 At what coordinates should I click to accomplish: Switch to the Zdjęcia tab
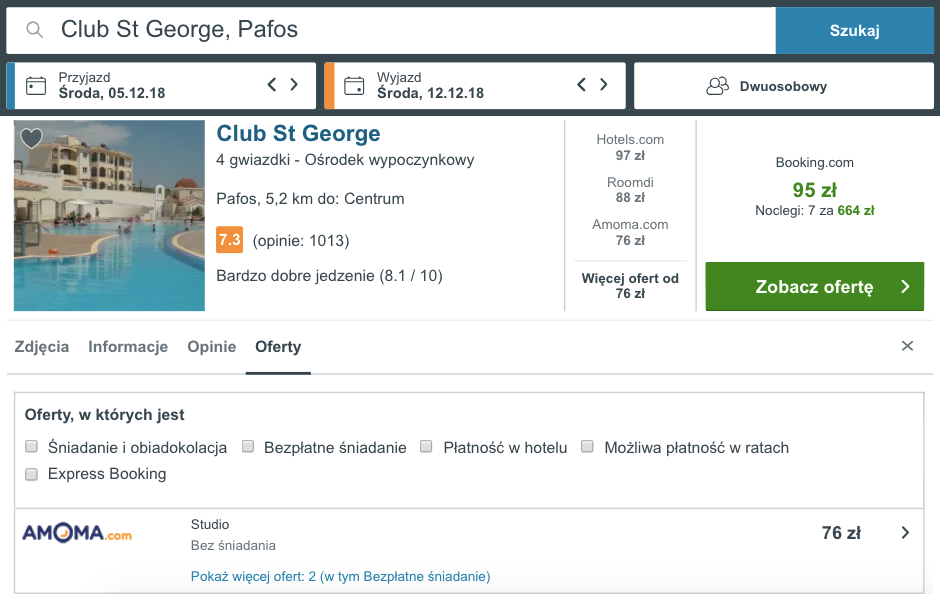point(41,346)
